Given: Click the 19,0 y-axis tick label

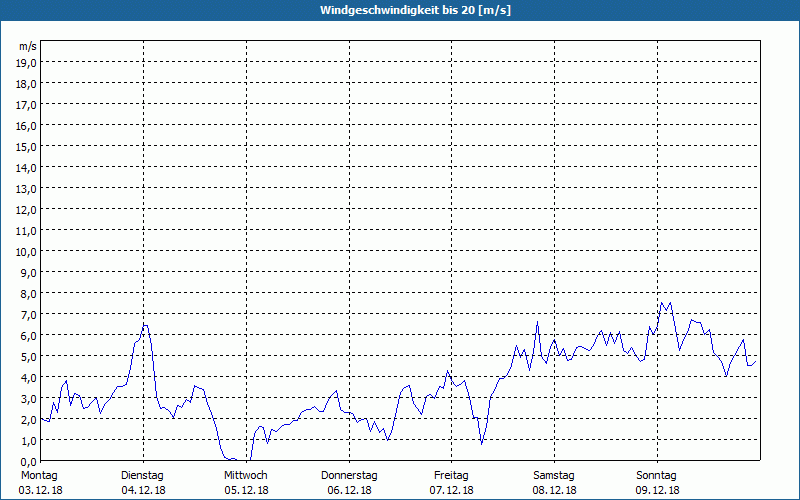Looking at the screenshot, I should (x=26, y=63).
